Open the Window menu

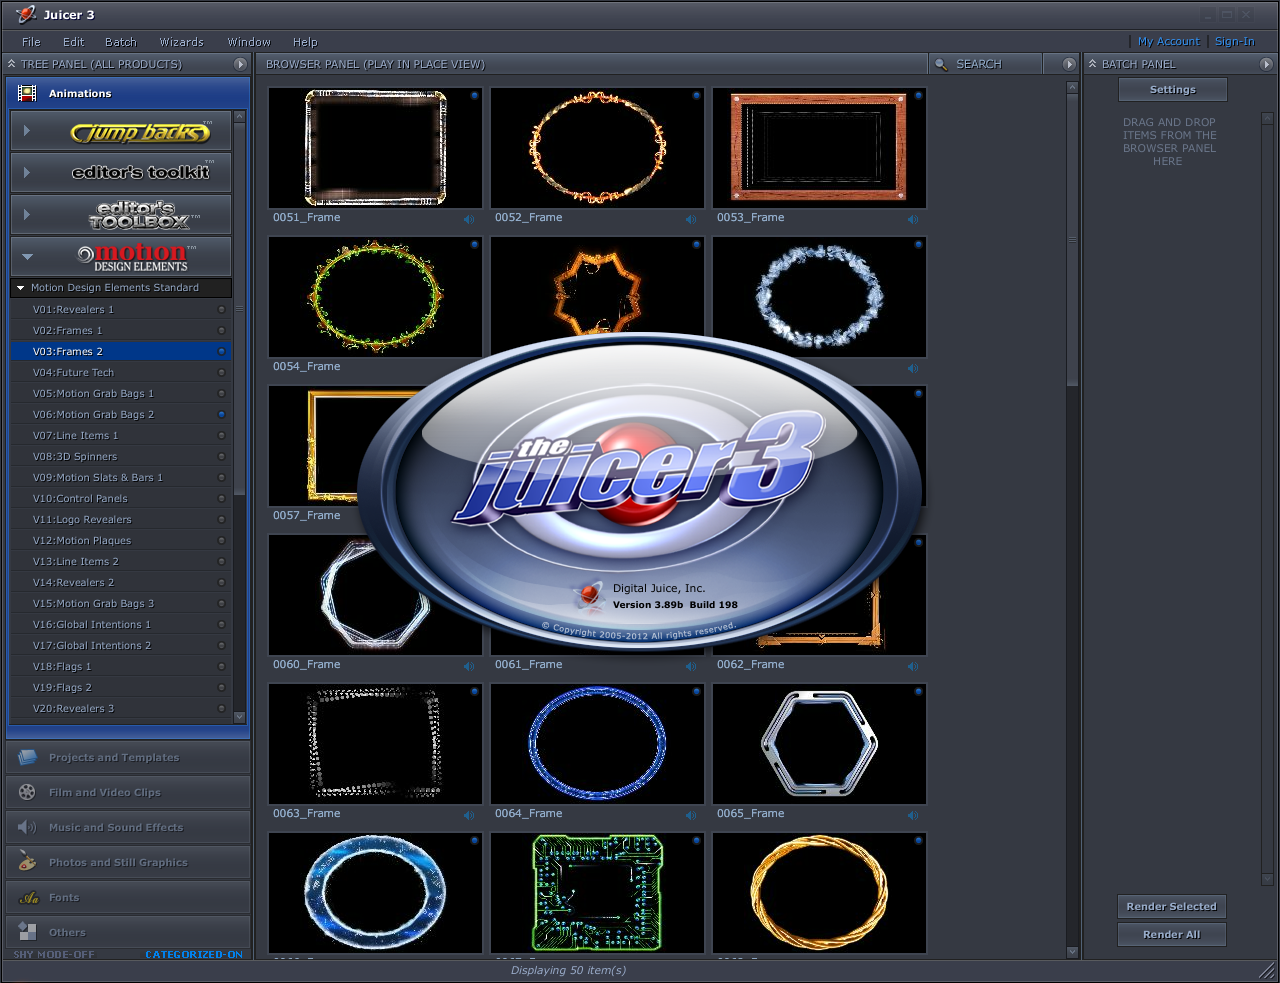coord(249,42)
